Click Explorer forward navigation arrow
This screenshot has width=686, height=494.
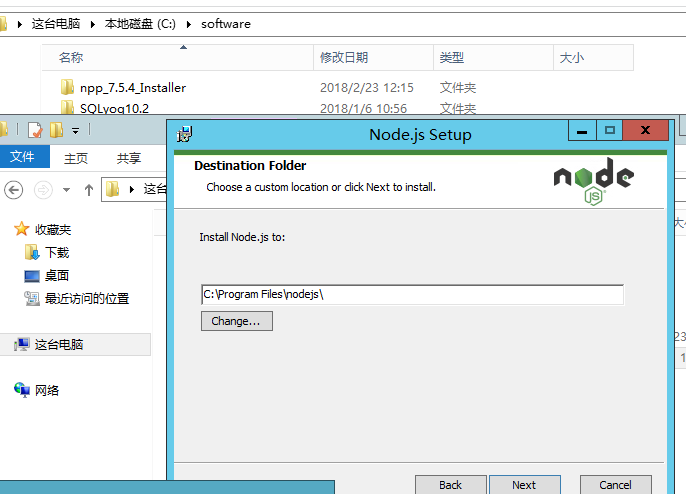click(x=43, y=190)
